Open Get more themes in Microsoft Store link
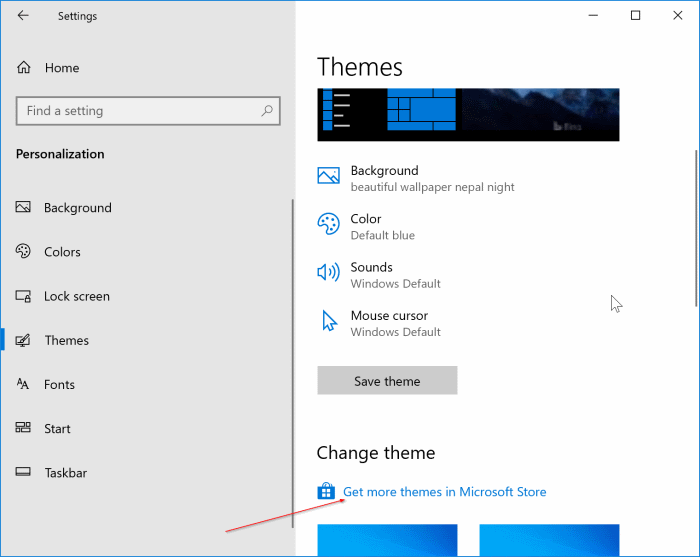700x557 pixels. (x=444, y=491)
